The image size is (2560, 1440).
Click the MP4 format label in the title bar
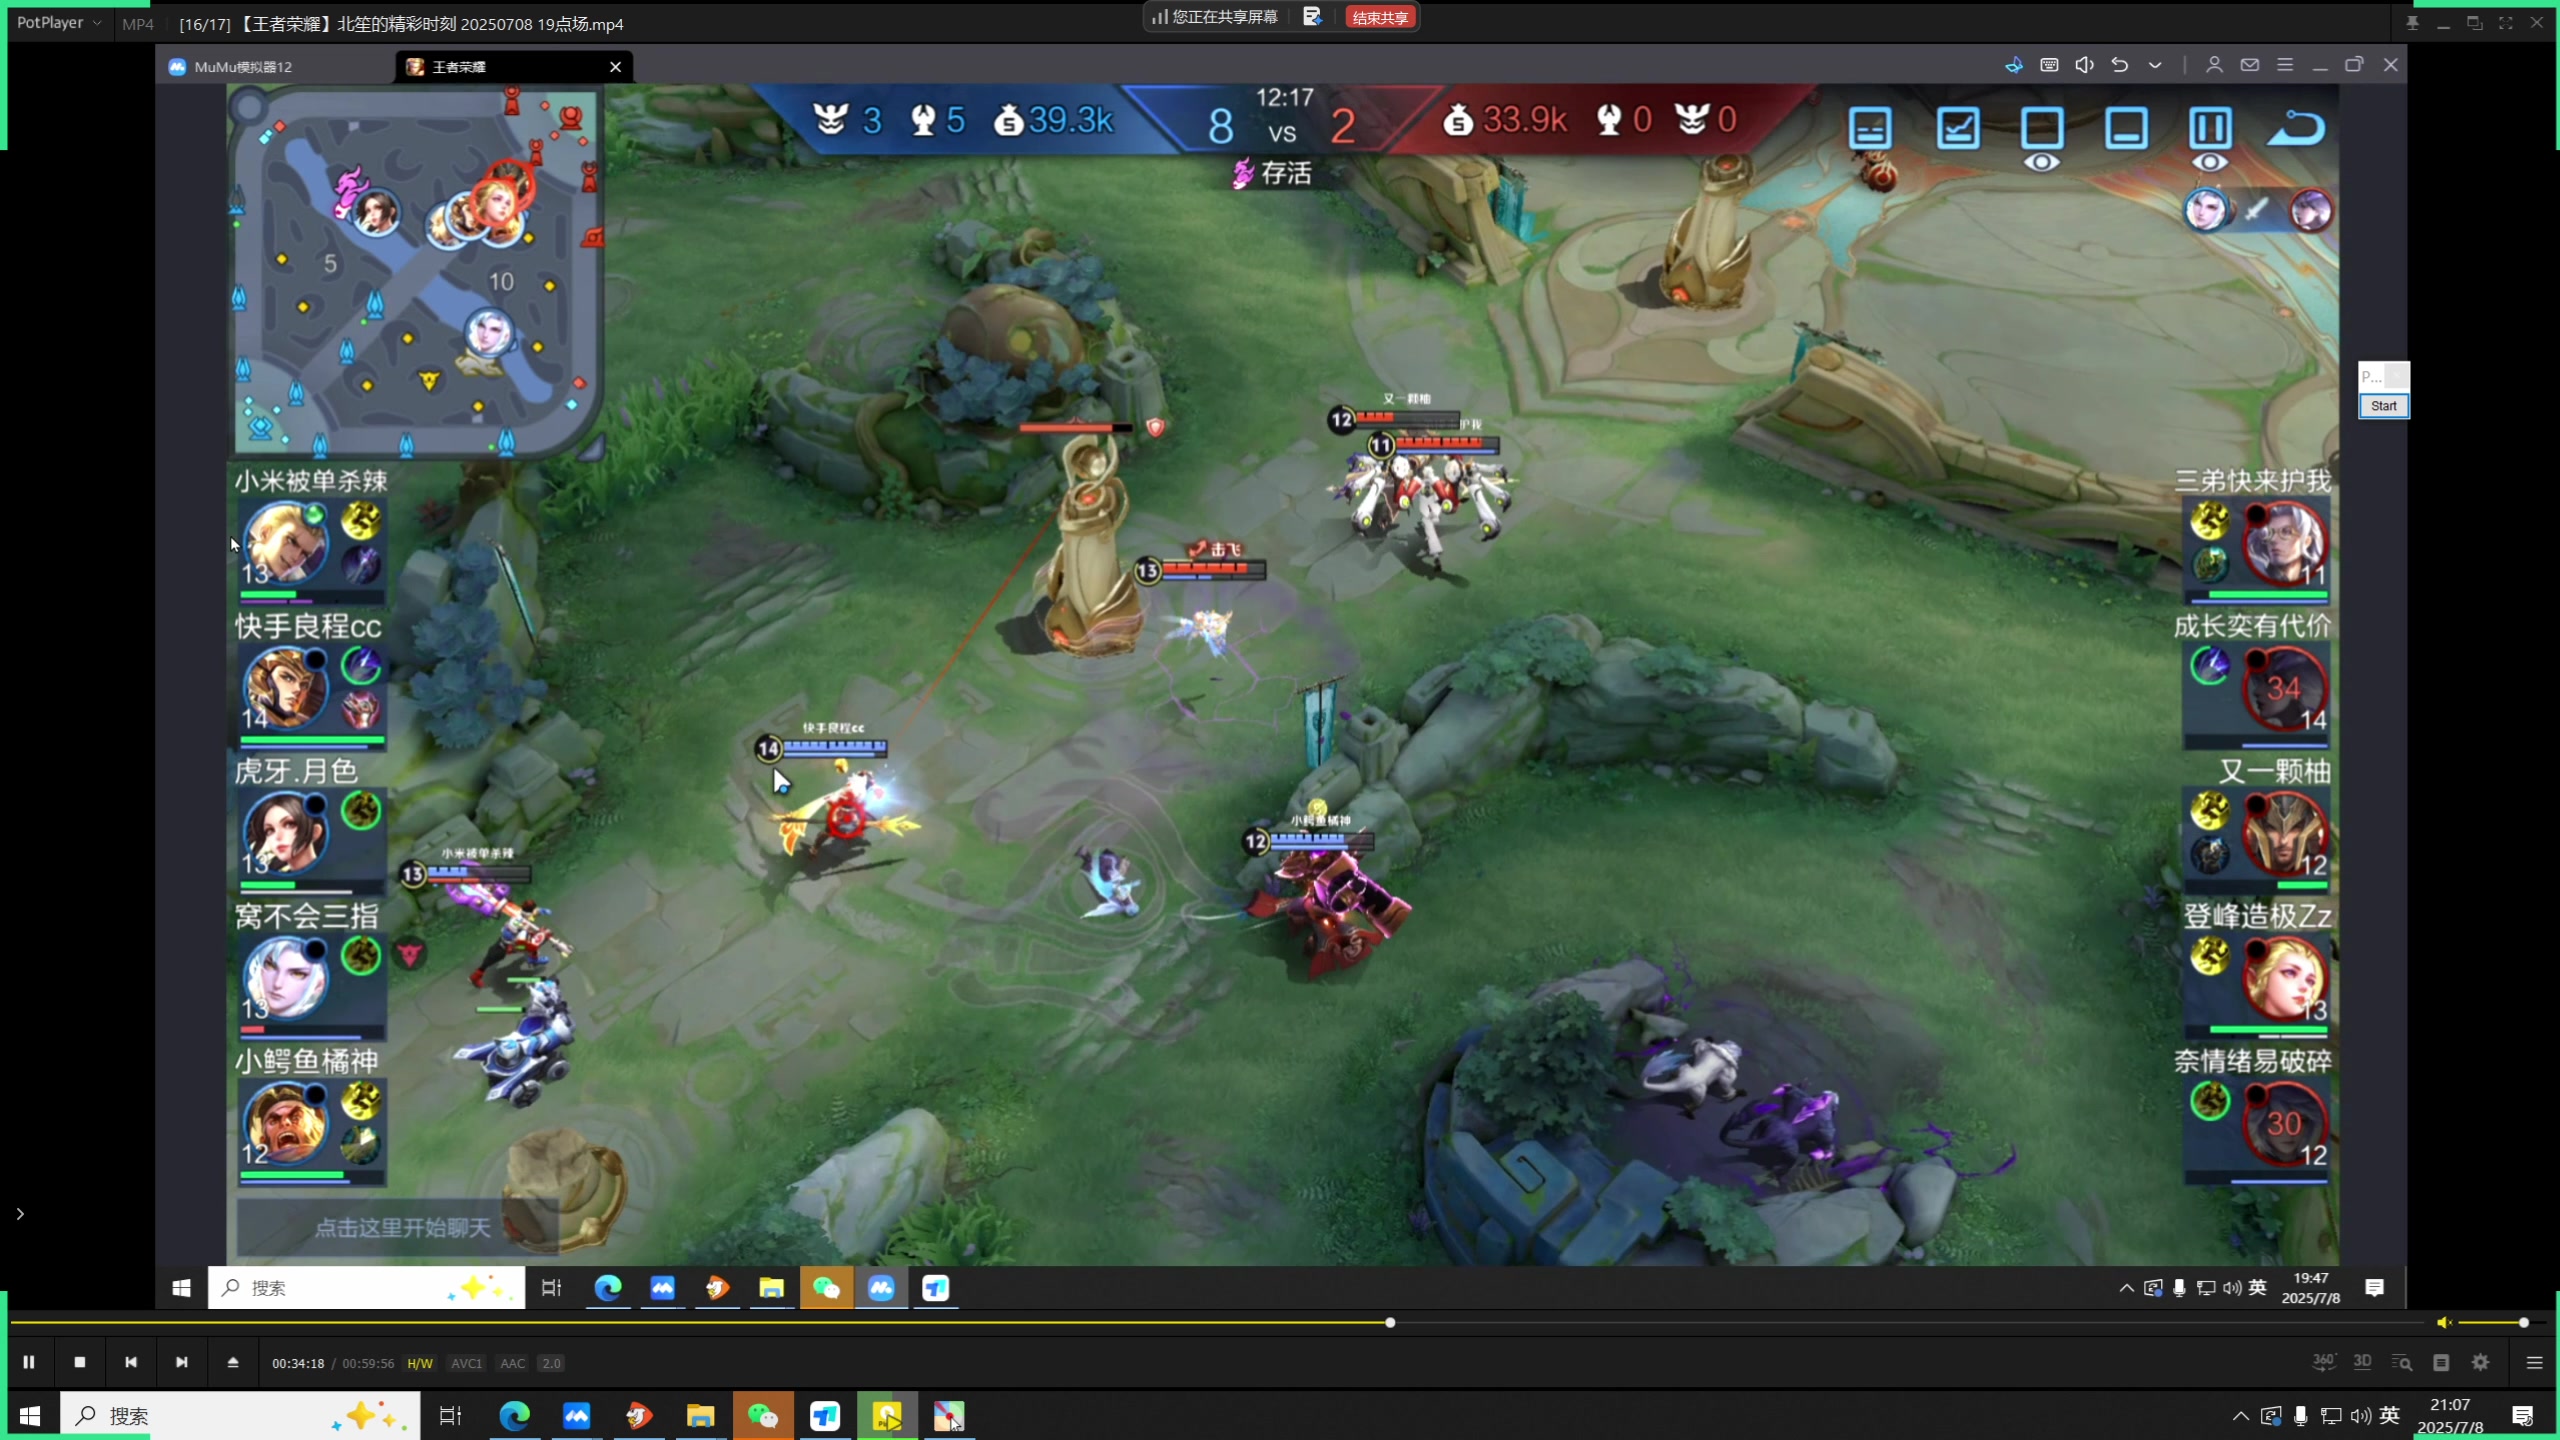click(x=138, y=24)
